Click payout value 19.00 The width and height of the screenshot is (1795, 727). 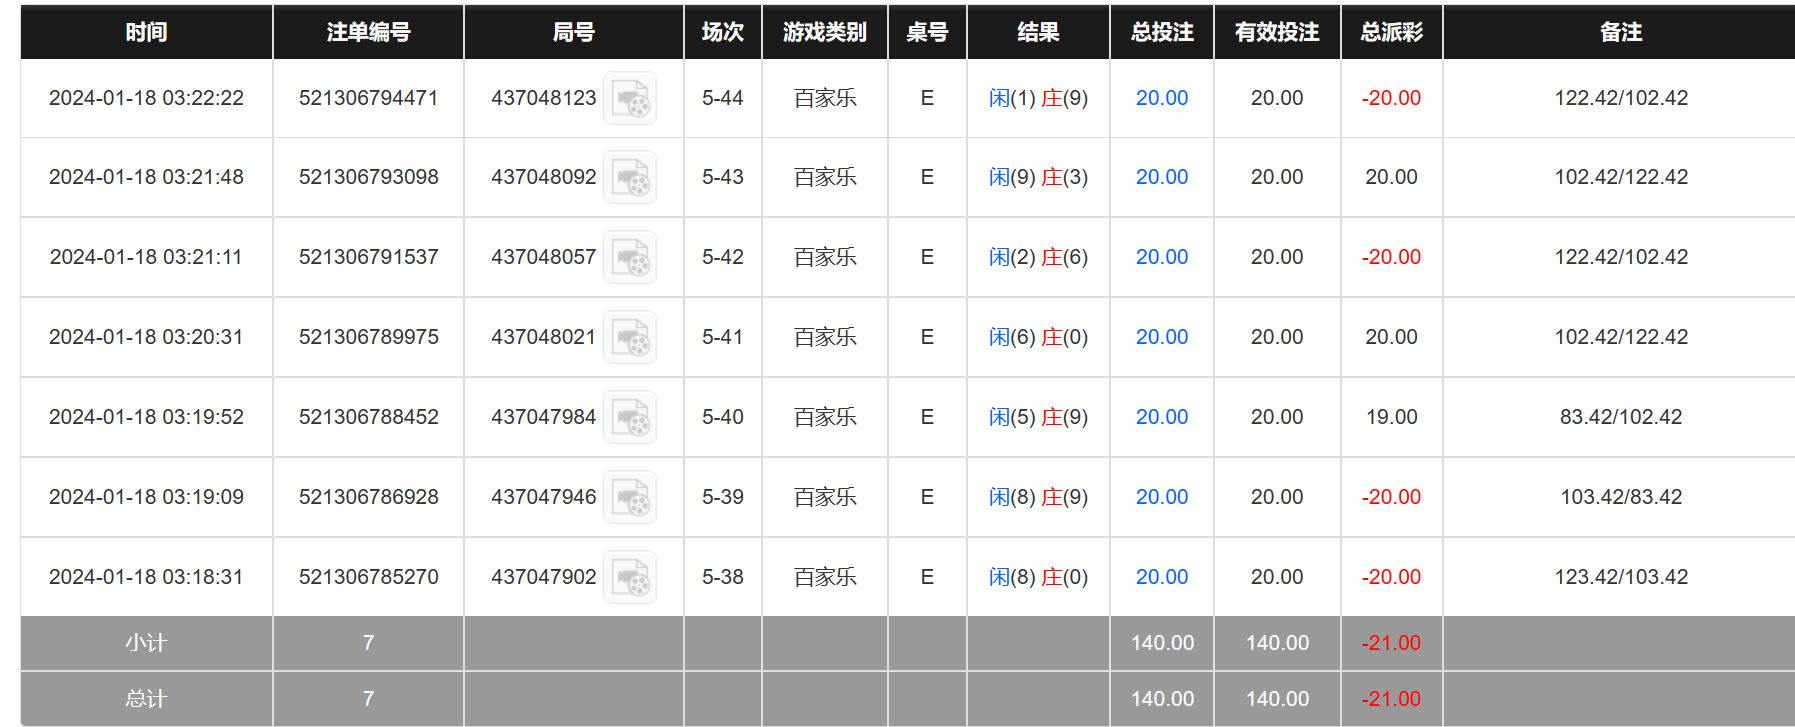point(1391,417)
